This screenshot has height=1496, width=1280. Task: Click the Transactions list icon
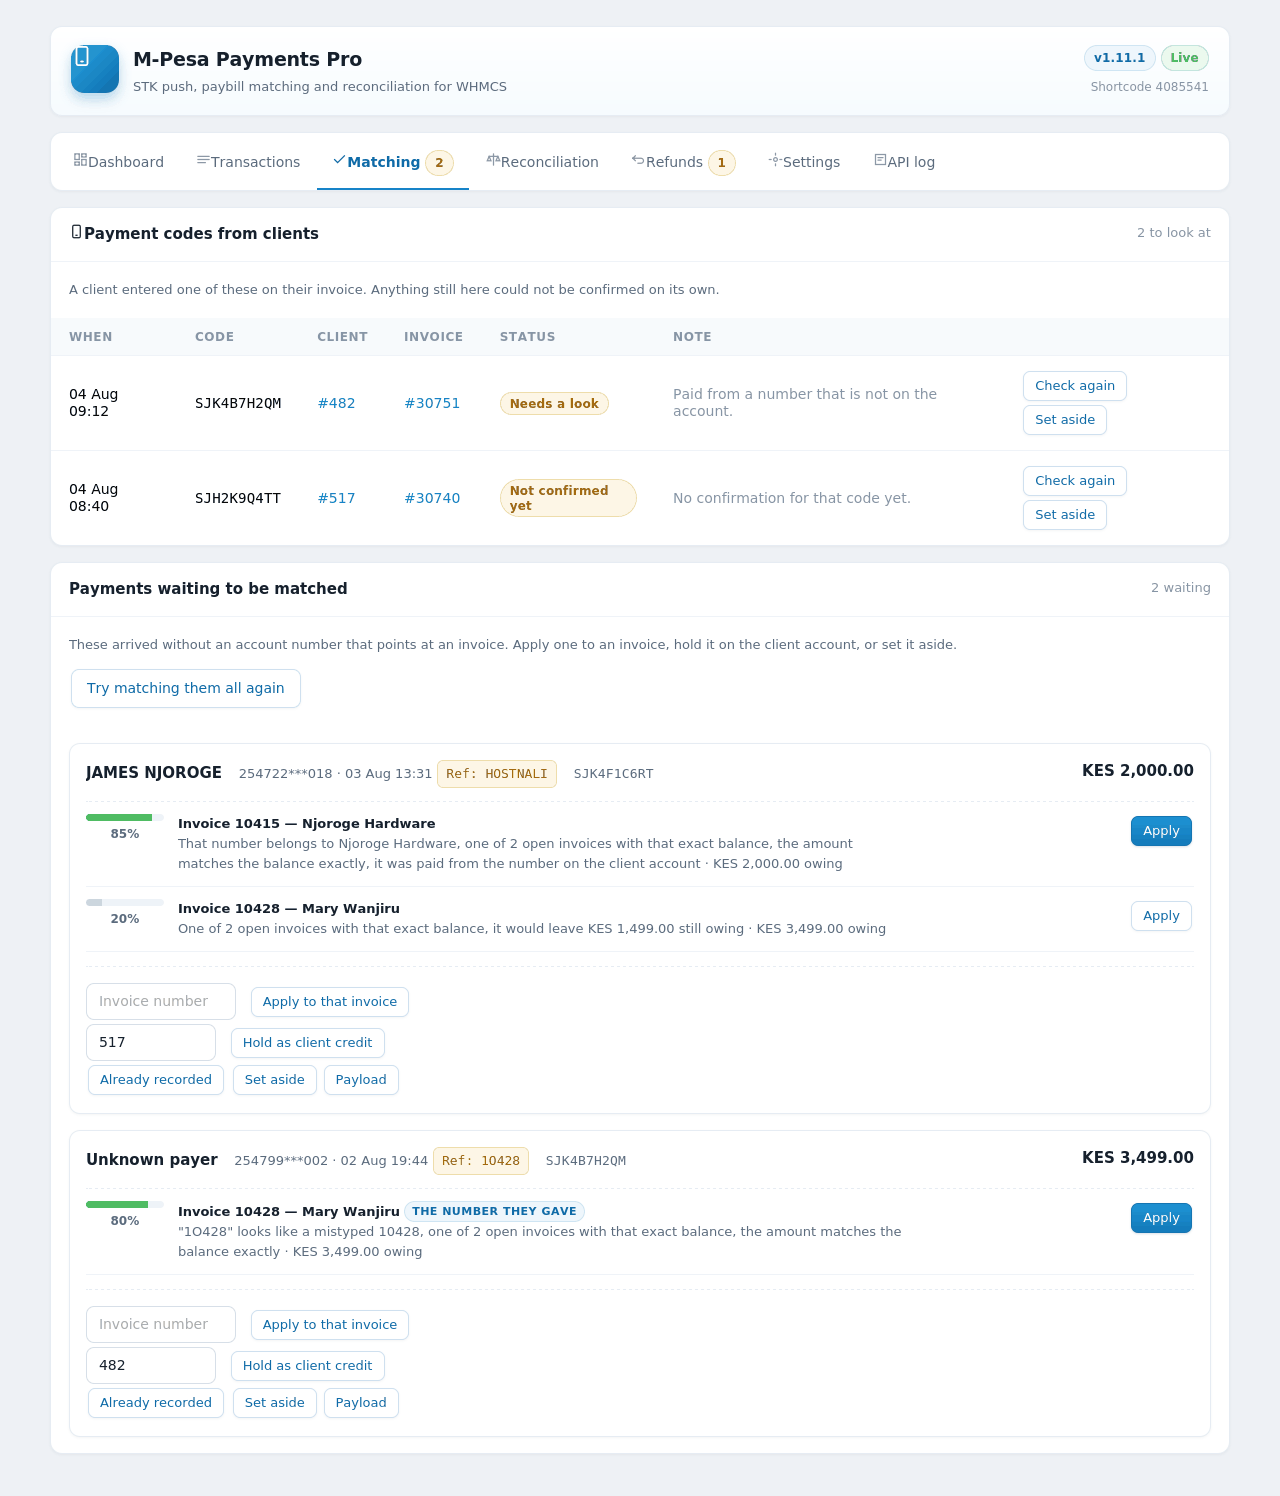[x=203, y=160]
